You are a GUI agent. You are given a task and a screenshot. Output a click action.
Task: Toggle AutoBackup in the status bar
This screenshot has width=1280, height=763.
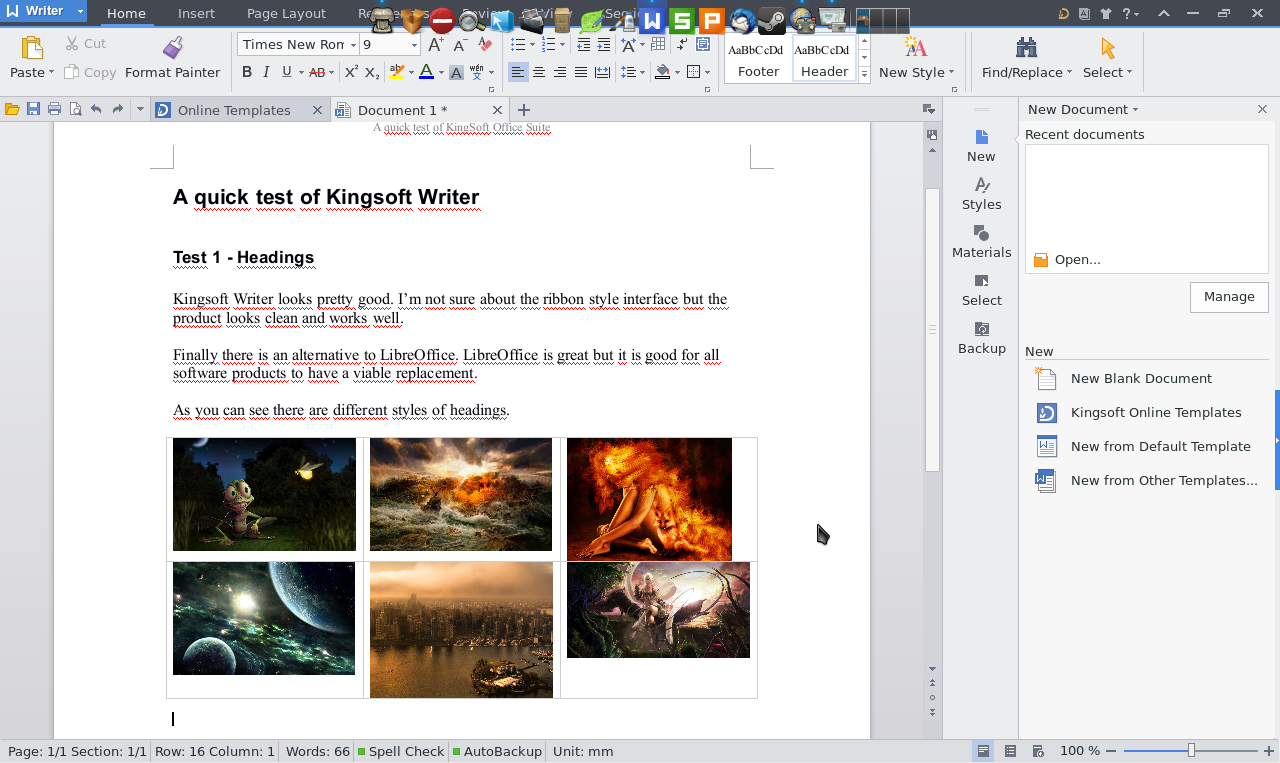496,751
